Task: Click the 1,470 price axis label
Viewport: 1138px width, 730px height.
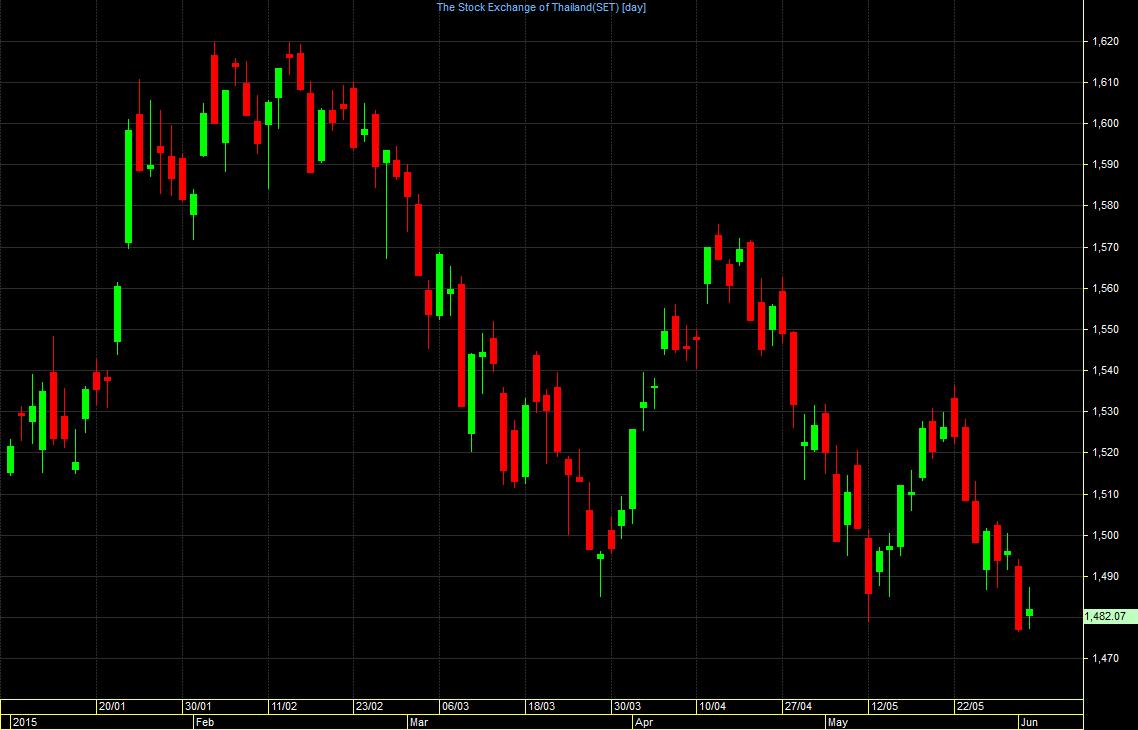Action: point(1105,659)
